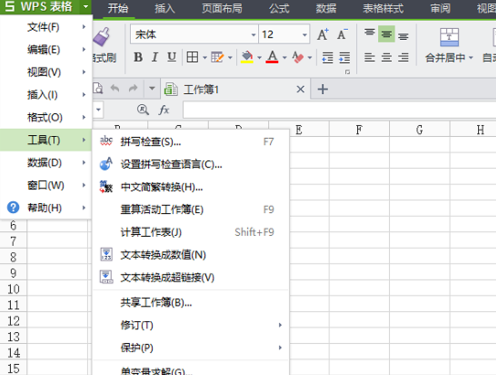Toggle Underline formatting
The height and width of the screenshot is (375, 496).
point(172,57)
